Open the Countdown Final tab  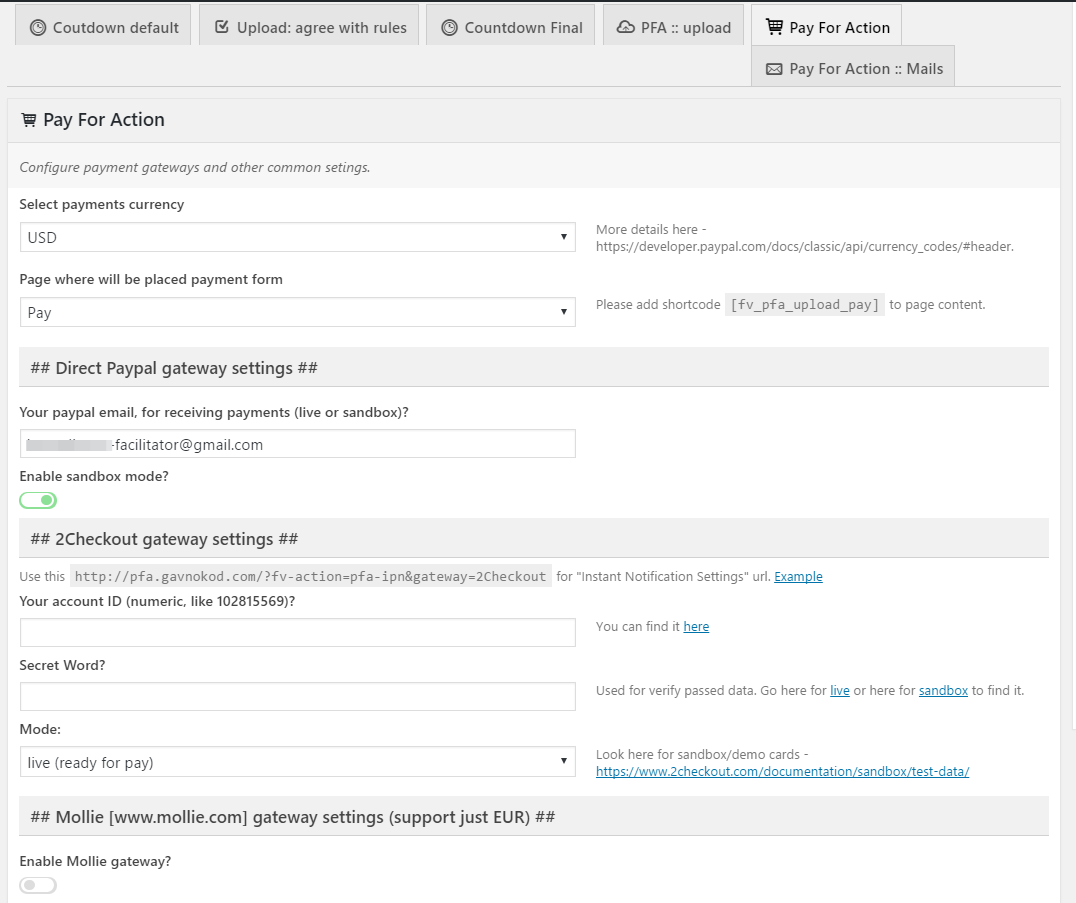pos(511,25)
